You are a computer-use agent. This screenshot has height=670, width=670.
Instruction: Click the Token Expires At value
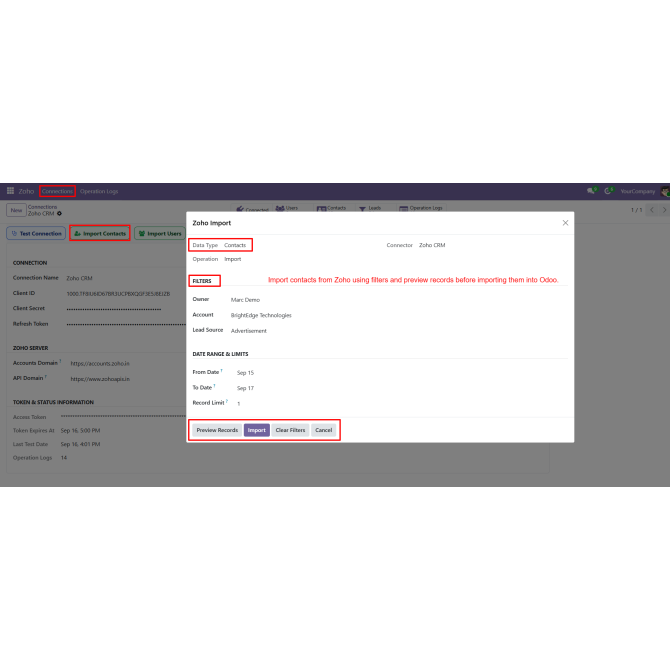coord(80,430)
